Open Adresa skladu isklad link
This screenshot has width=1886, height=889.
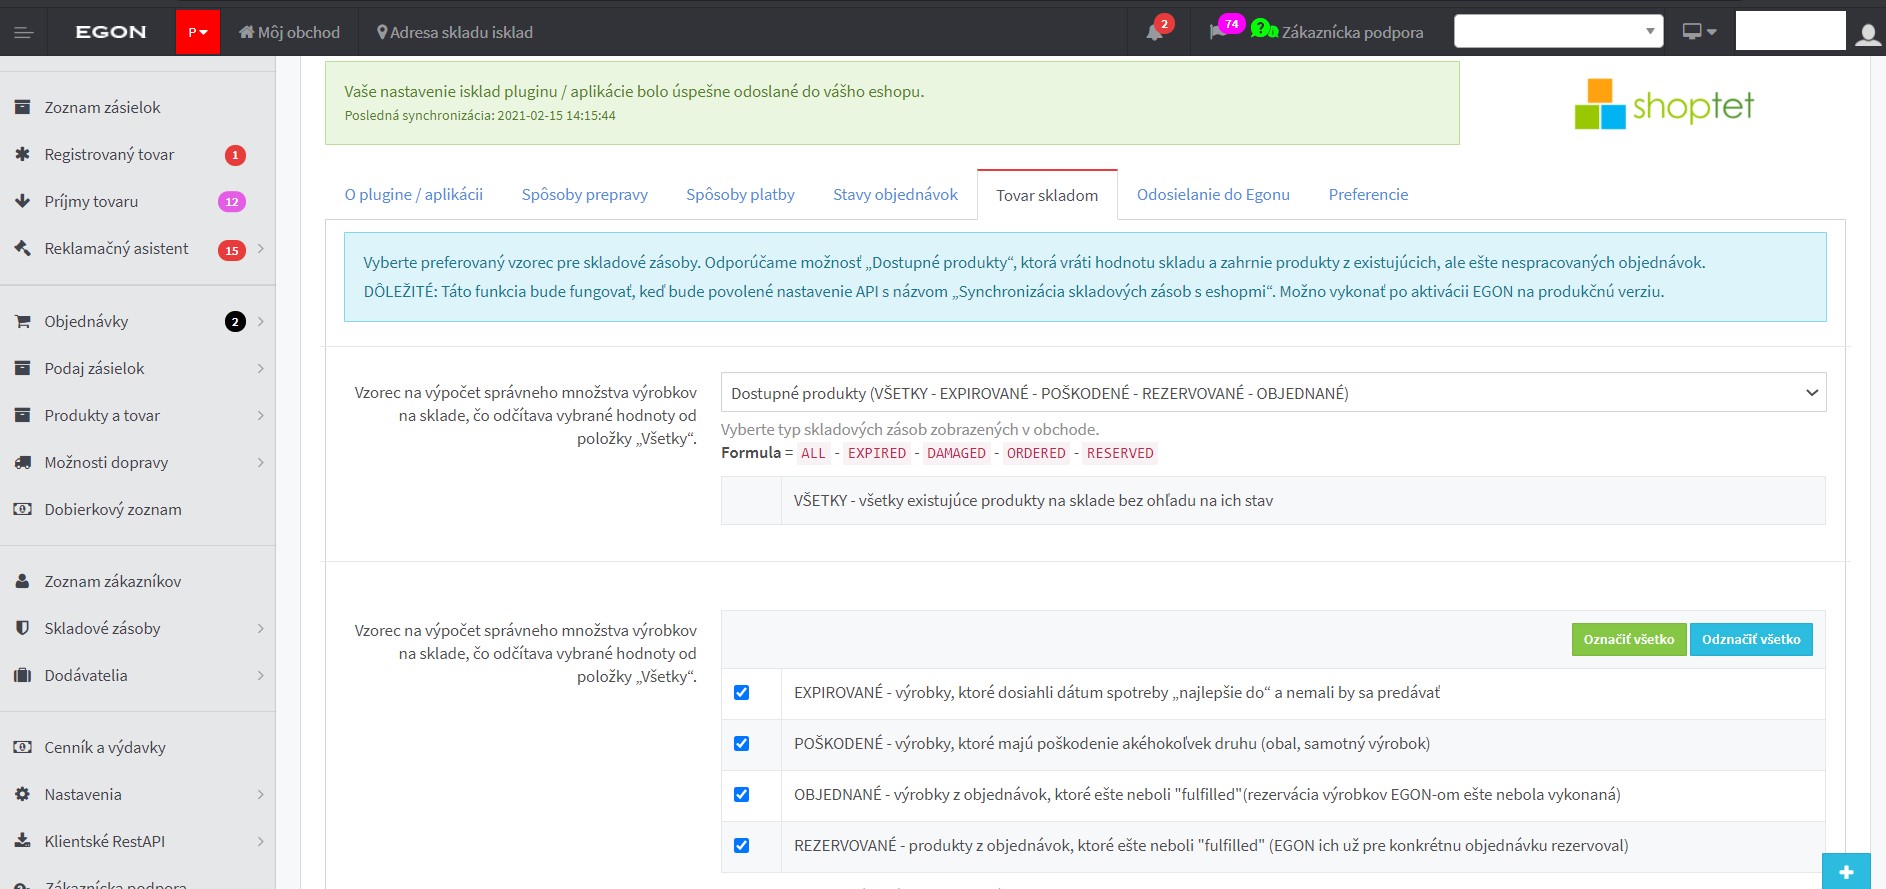click(454, 32)
